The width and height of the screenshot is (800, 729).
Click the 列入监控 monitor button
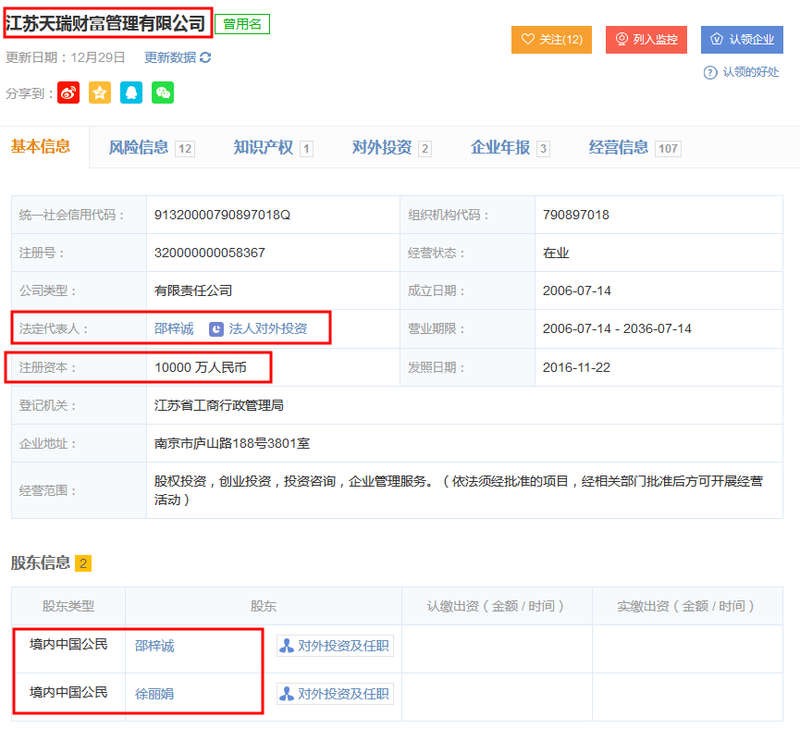646,40
